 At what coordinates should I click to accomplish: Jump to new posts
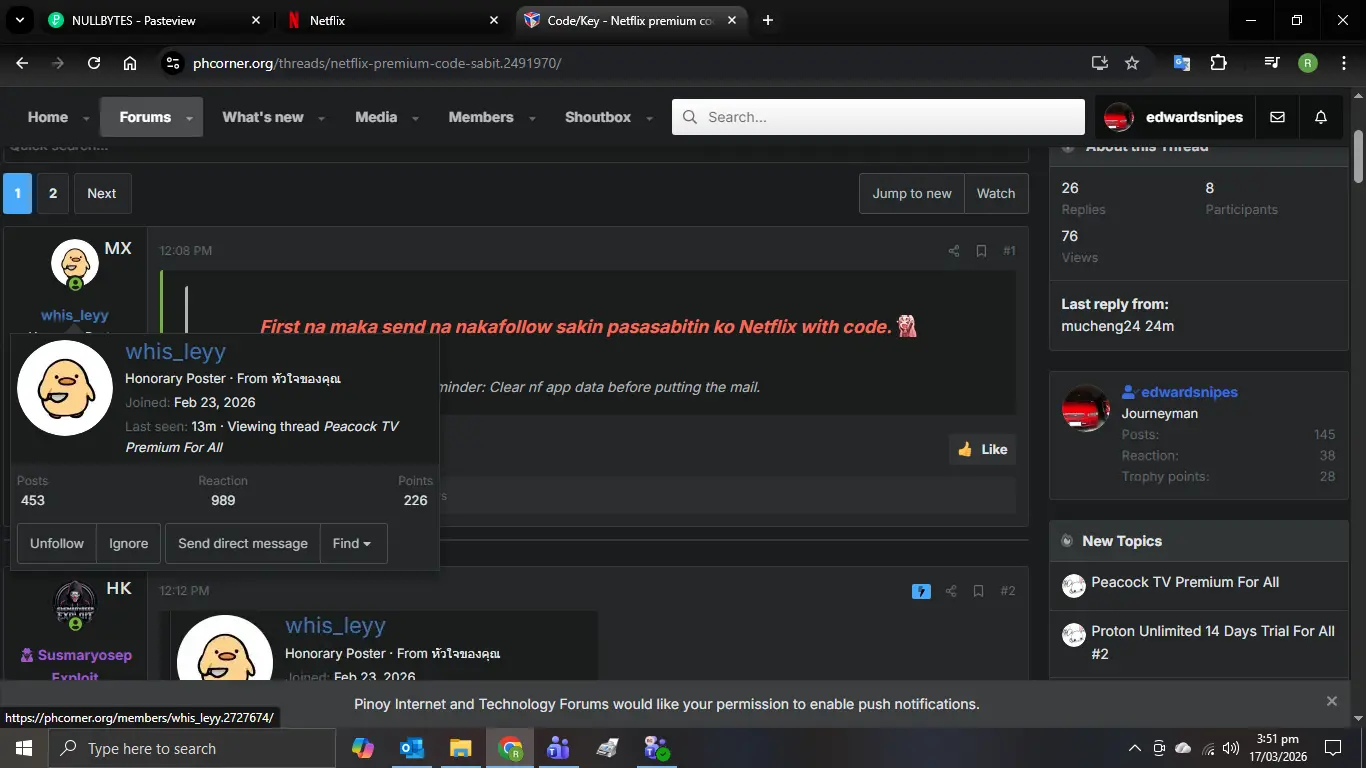pos(912,193)
